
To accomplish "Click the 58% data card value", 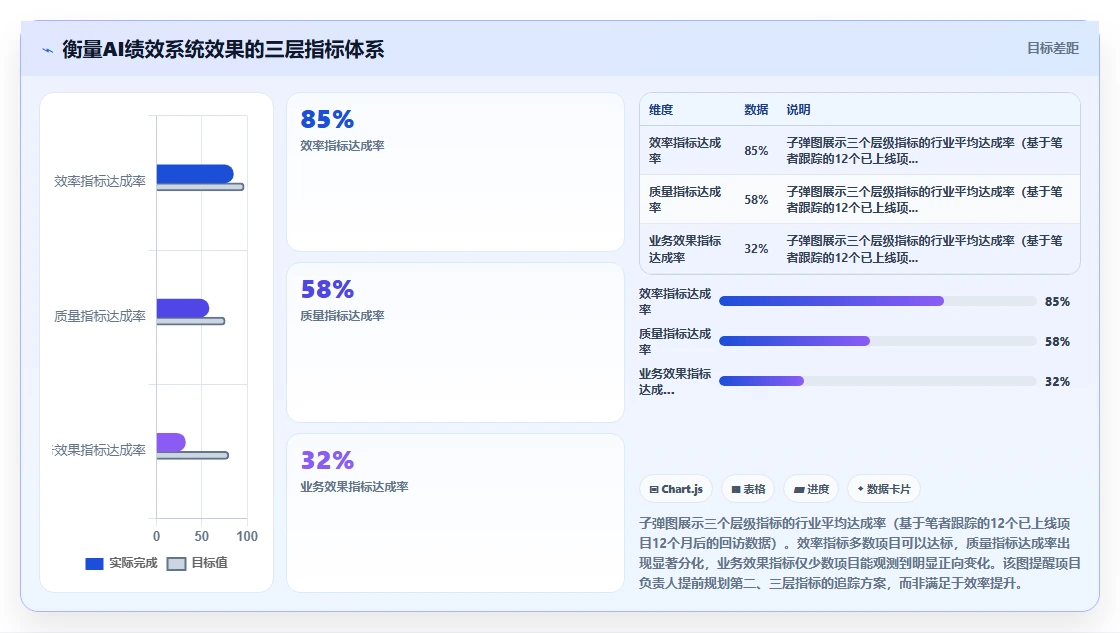I will (x=327, y=289).
